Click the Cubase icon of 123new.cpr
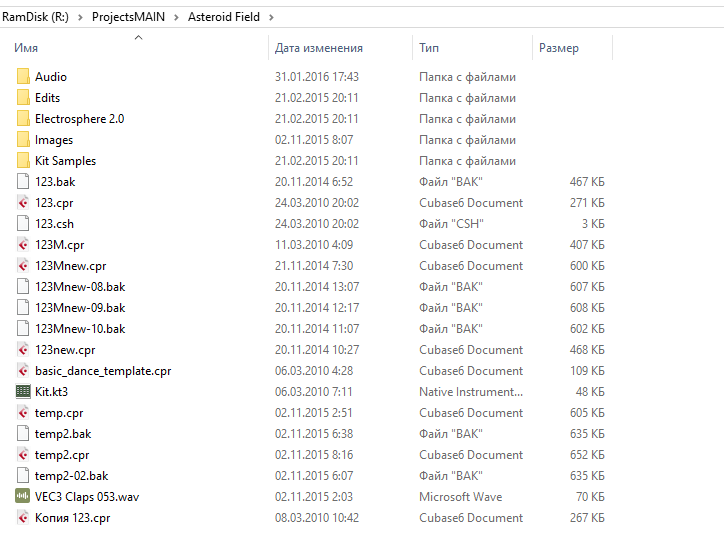The image size is (724, 552). [x=23, y=350]
